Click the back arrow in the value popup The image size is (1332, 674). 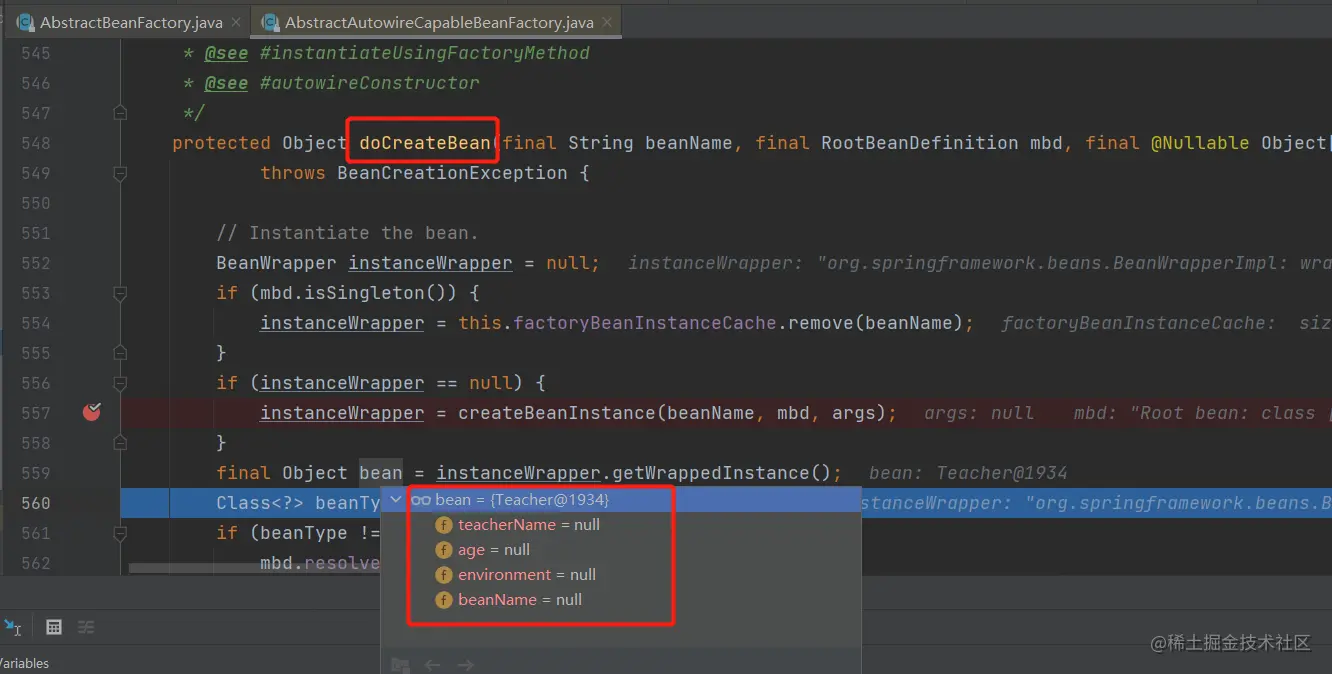(432, 664)
